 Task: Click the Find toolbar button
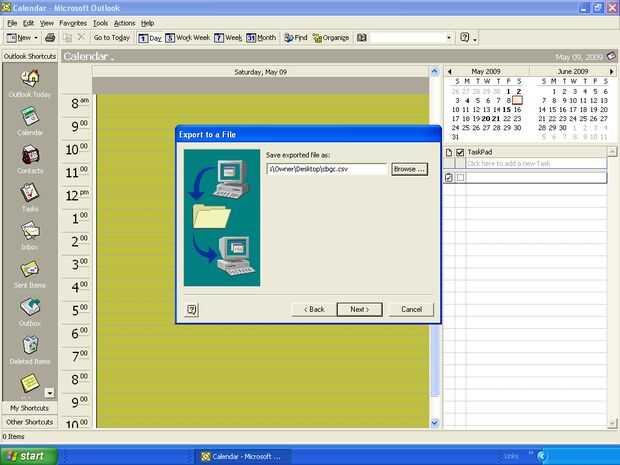295,38
